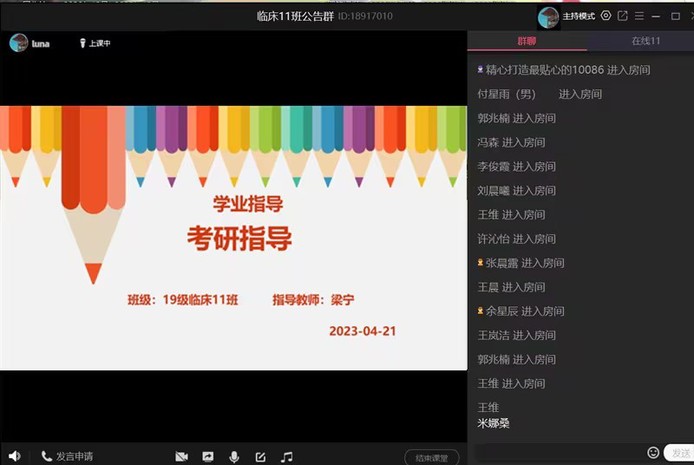
Task: Open the whiteboard edit icon
Action: [260, 457]
